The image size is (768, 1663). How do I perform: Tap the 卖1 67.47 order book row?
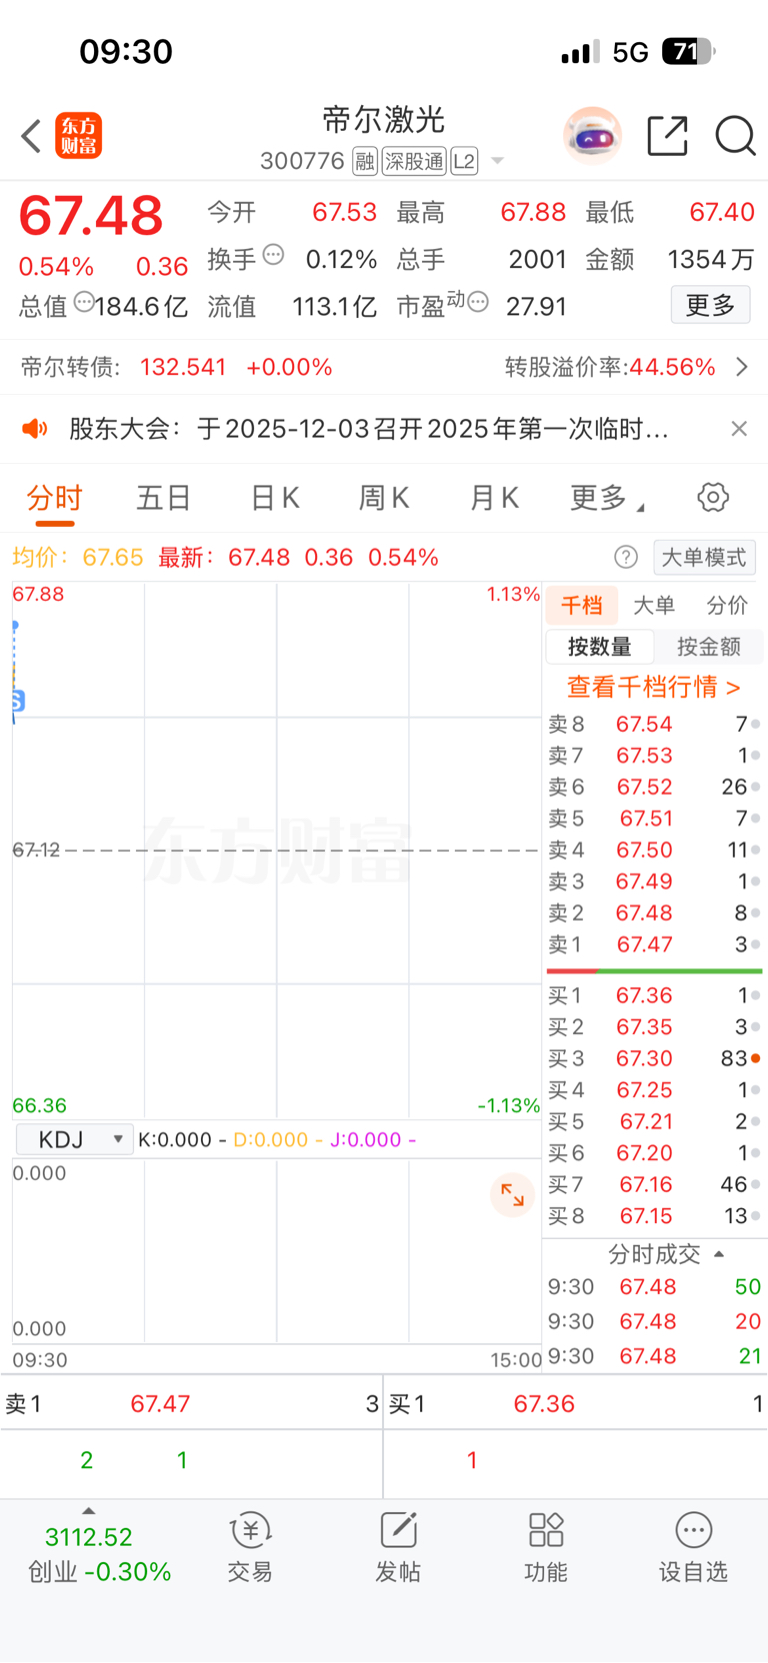tap(654, 944)
